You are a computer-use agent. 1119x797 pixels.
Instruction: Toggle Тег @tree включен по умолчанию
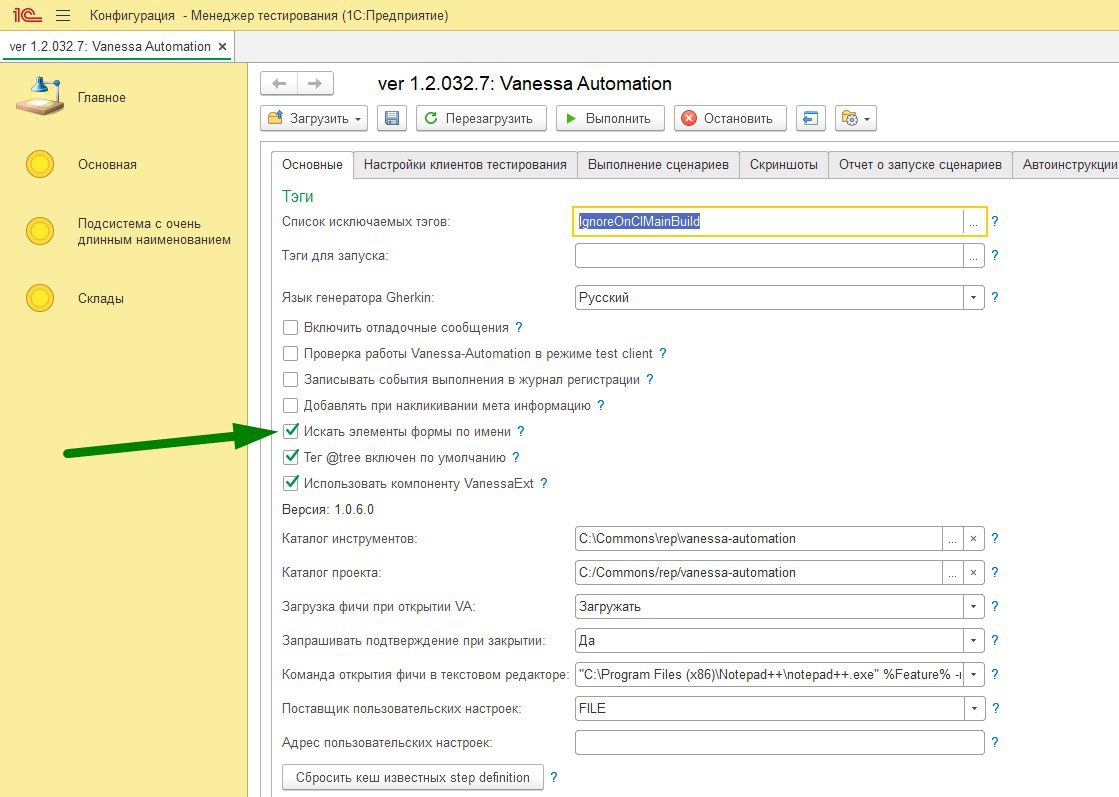290,457
